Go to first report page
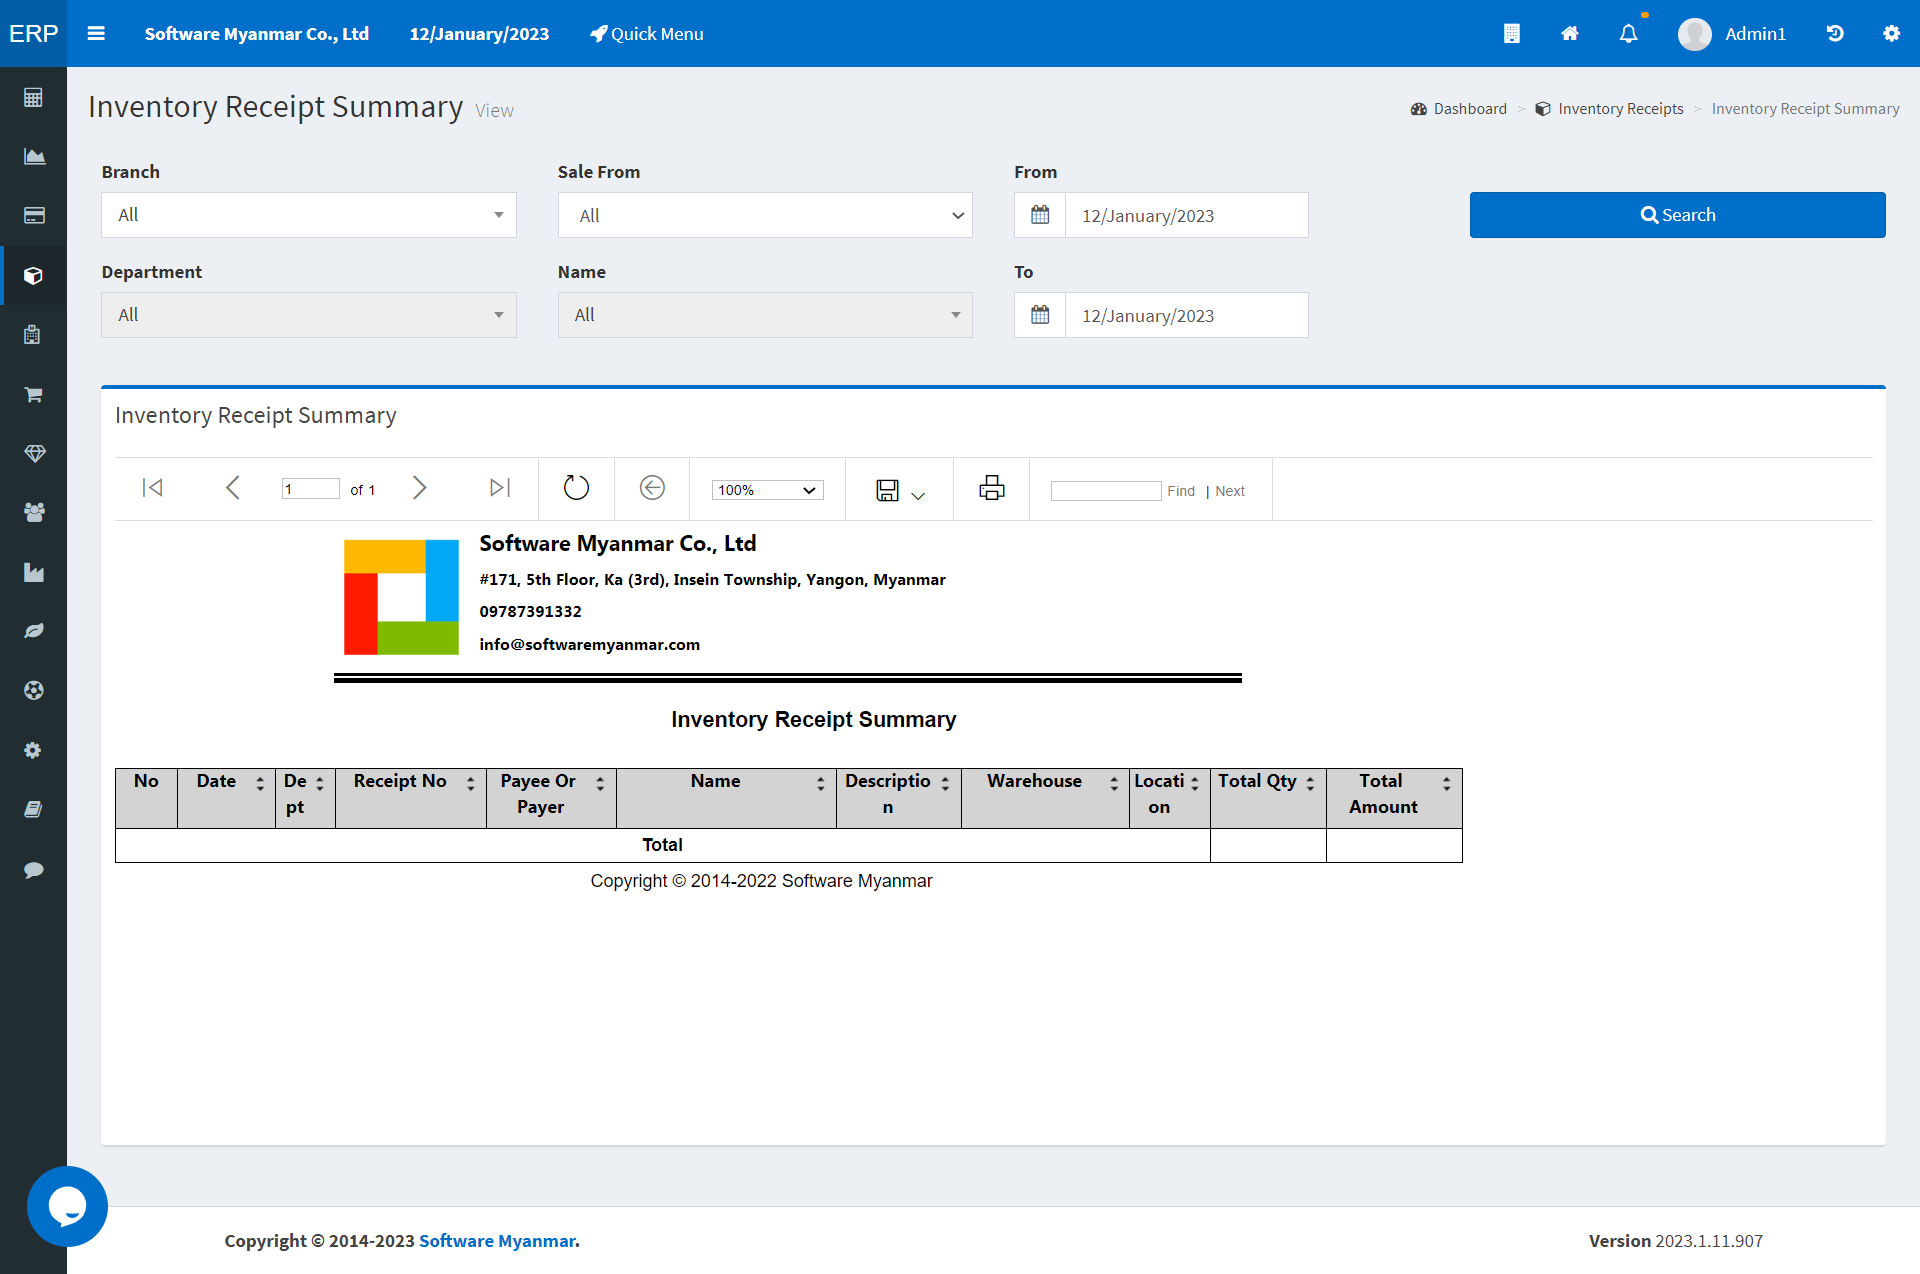The width and height of the screenshot is (1920, 1274). point(152,488)
